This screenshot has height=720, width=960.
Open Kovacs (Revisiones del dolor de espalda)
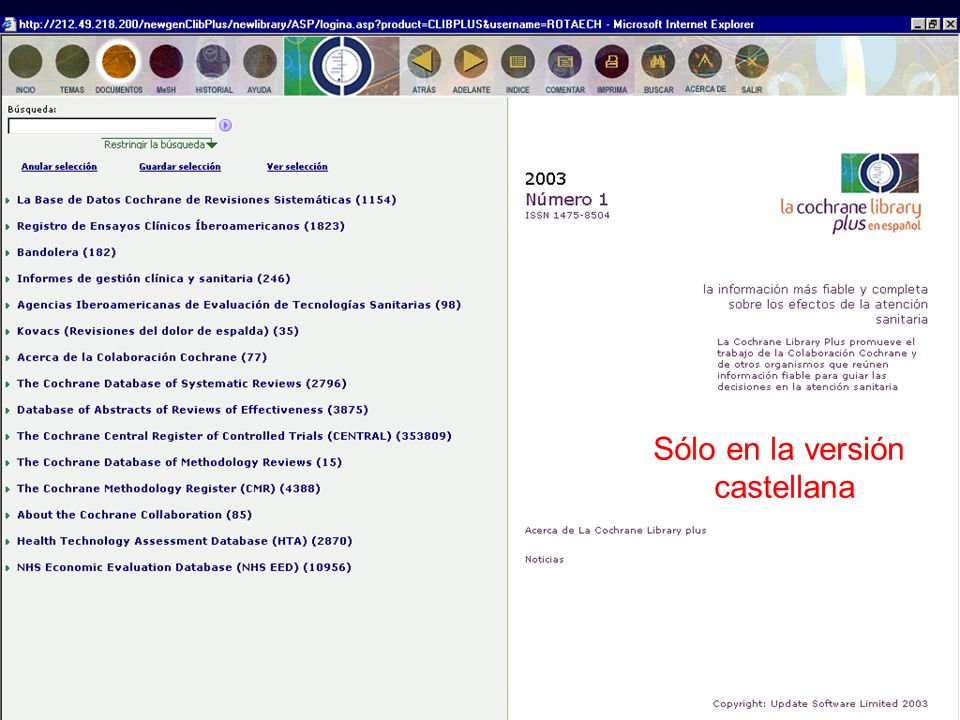point(158,331)
